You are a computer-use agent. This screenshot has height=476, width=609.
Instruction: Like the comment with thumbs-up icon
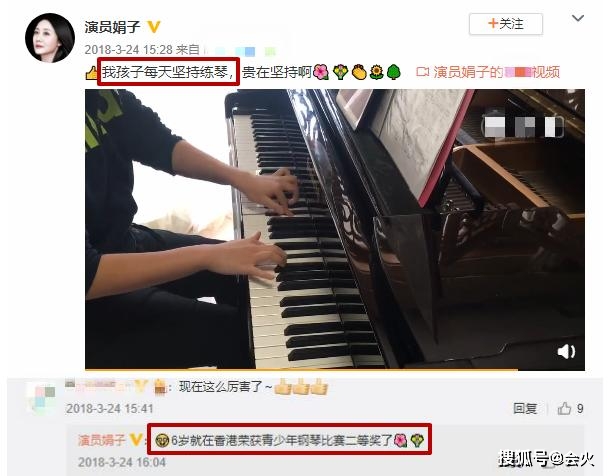point(564,408)
